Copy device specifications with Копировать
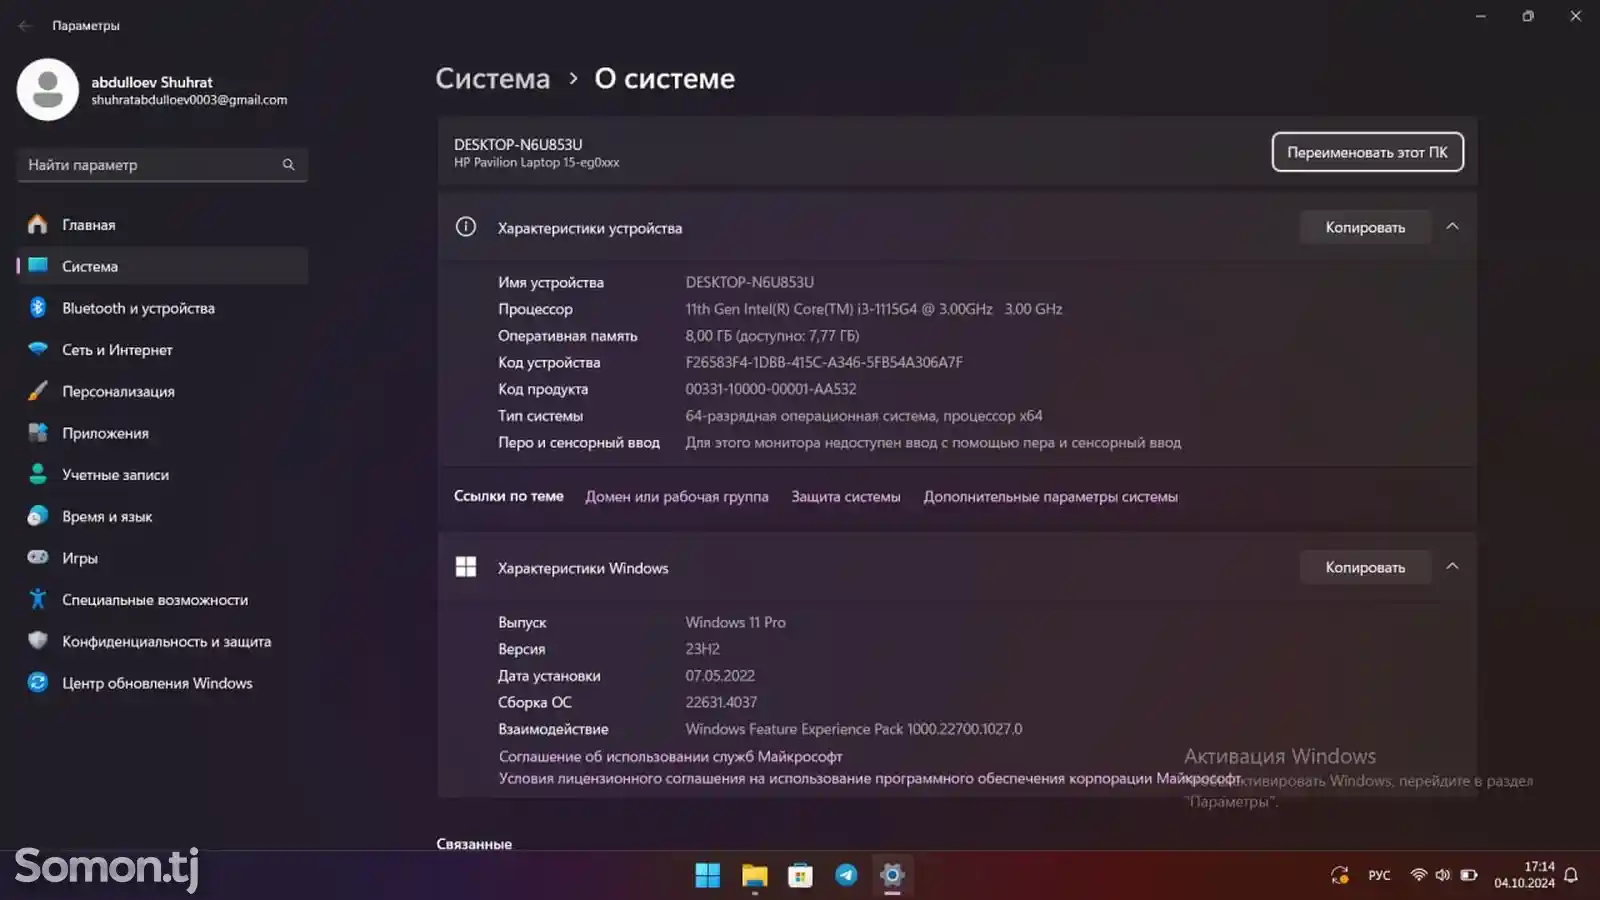 pyautogui.click(x=1365, y=227)
